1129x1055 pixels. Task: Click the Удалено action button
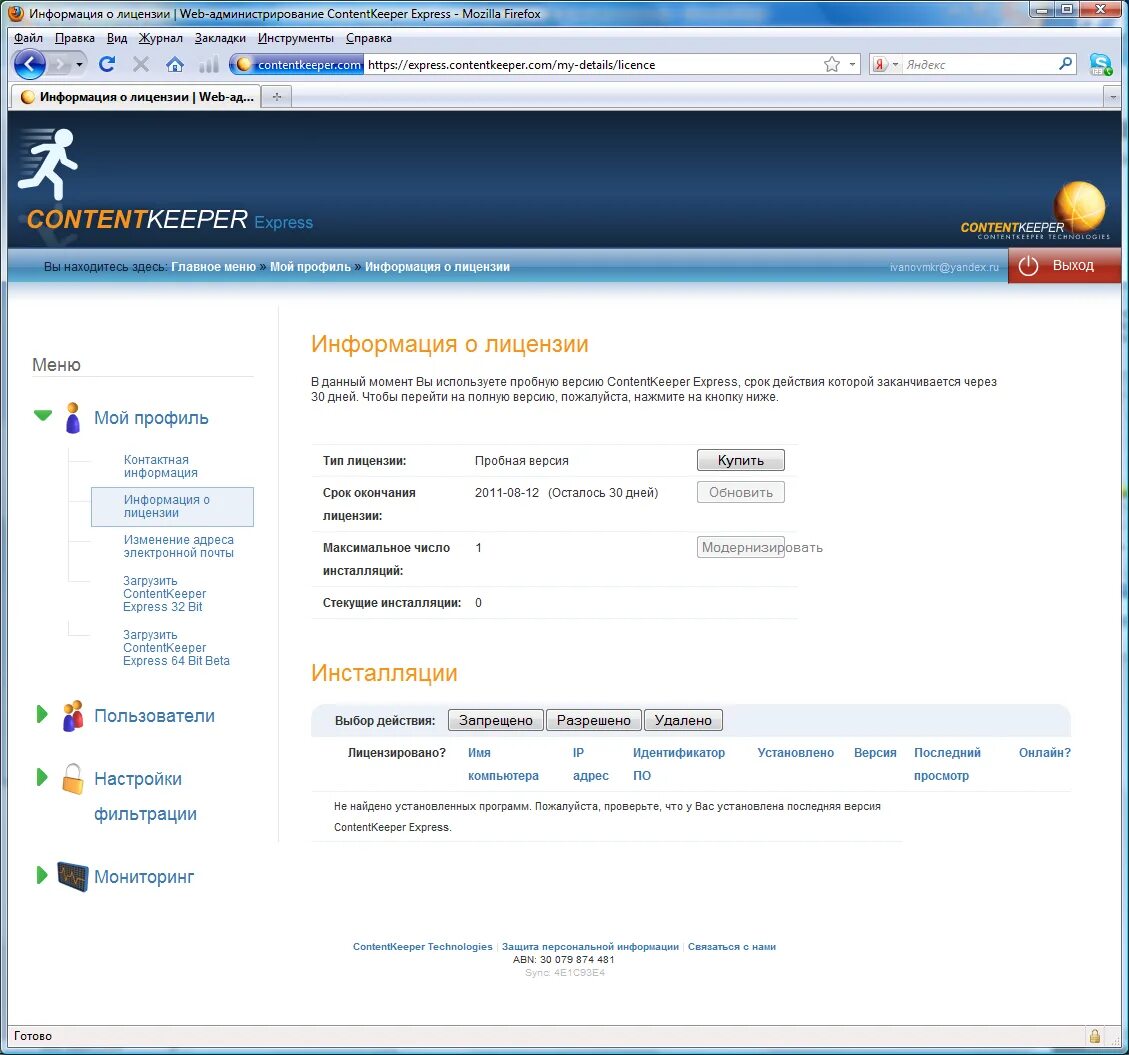coord(683,720)
